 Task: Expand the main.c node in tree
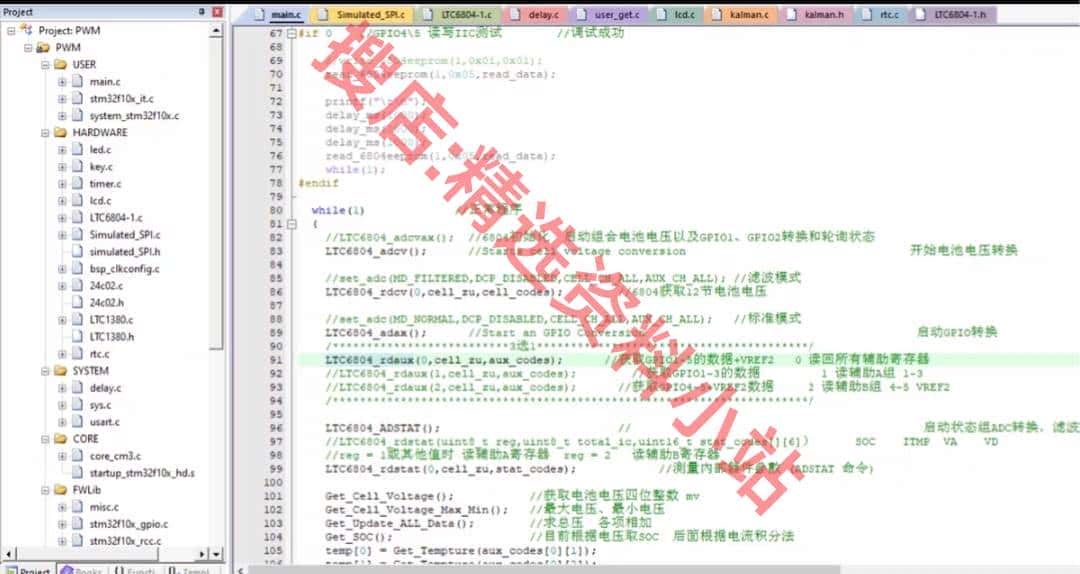[62, 82]
